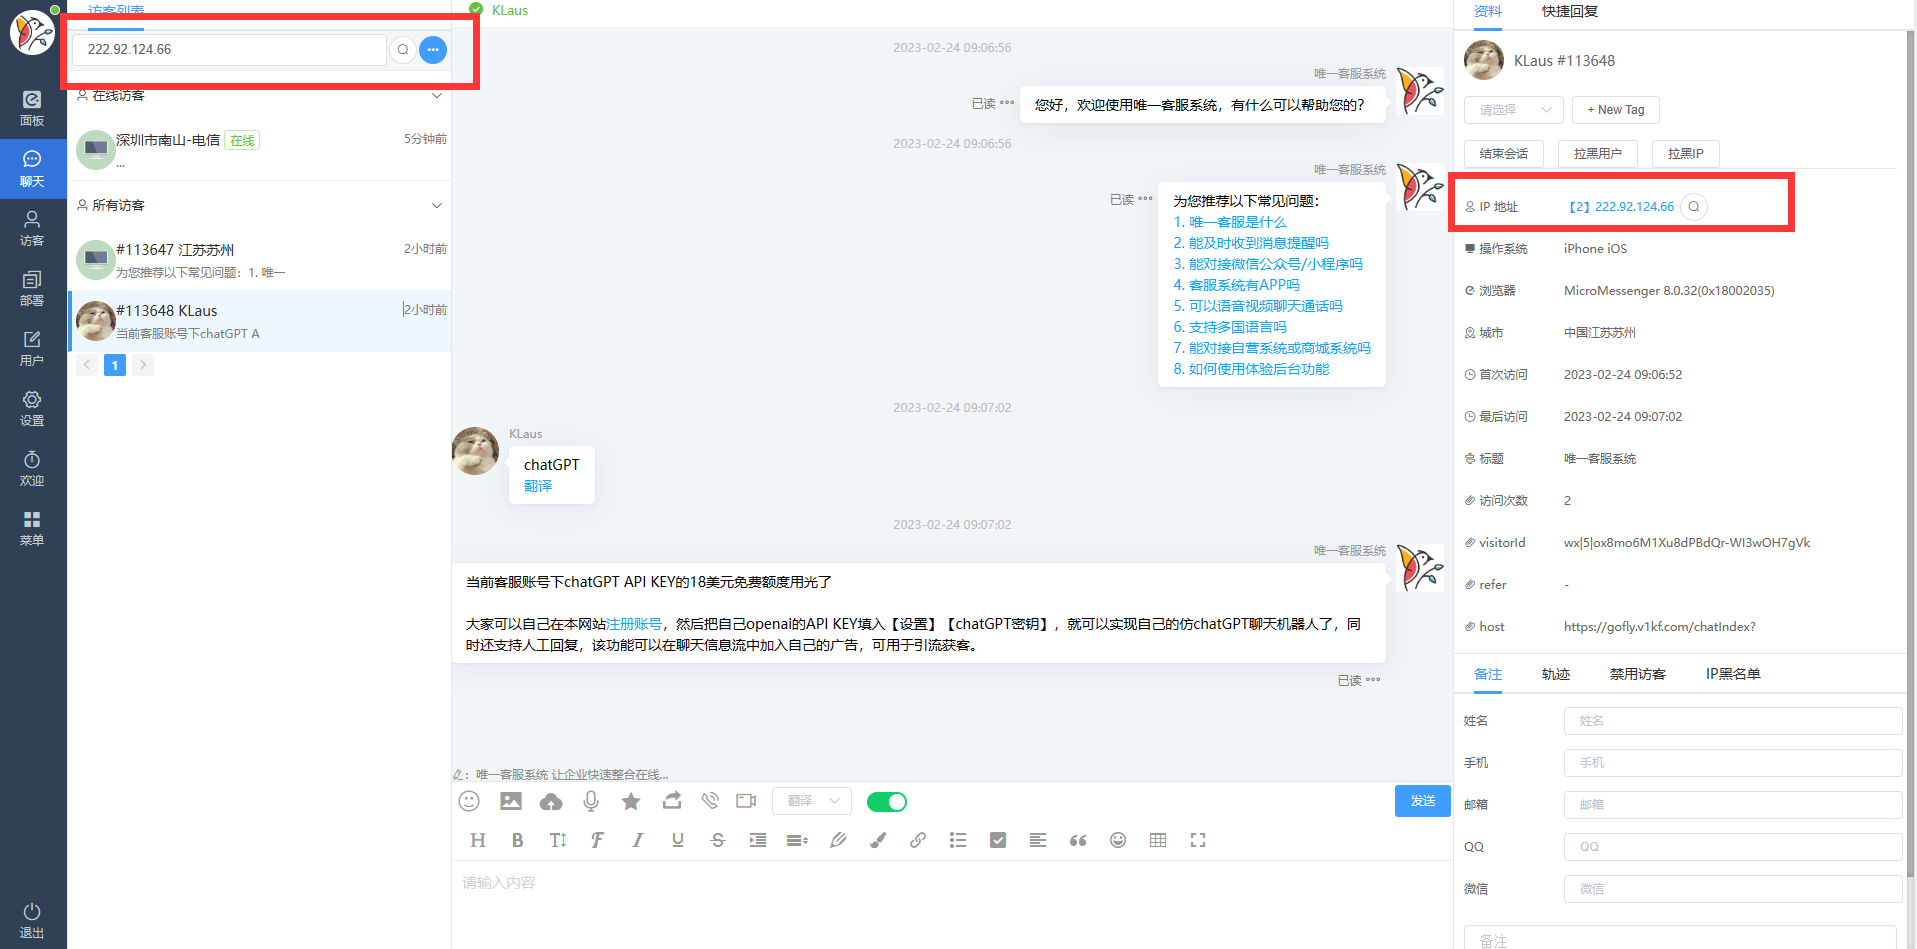
Task: Click the visitor search input field
Action: pyautogui.click(x=229, y=49)
